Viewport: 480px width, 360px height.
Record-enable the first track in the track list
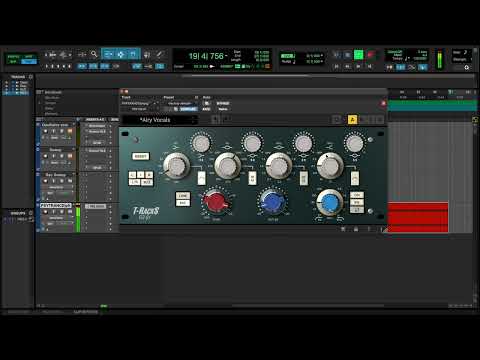(45, 131)
